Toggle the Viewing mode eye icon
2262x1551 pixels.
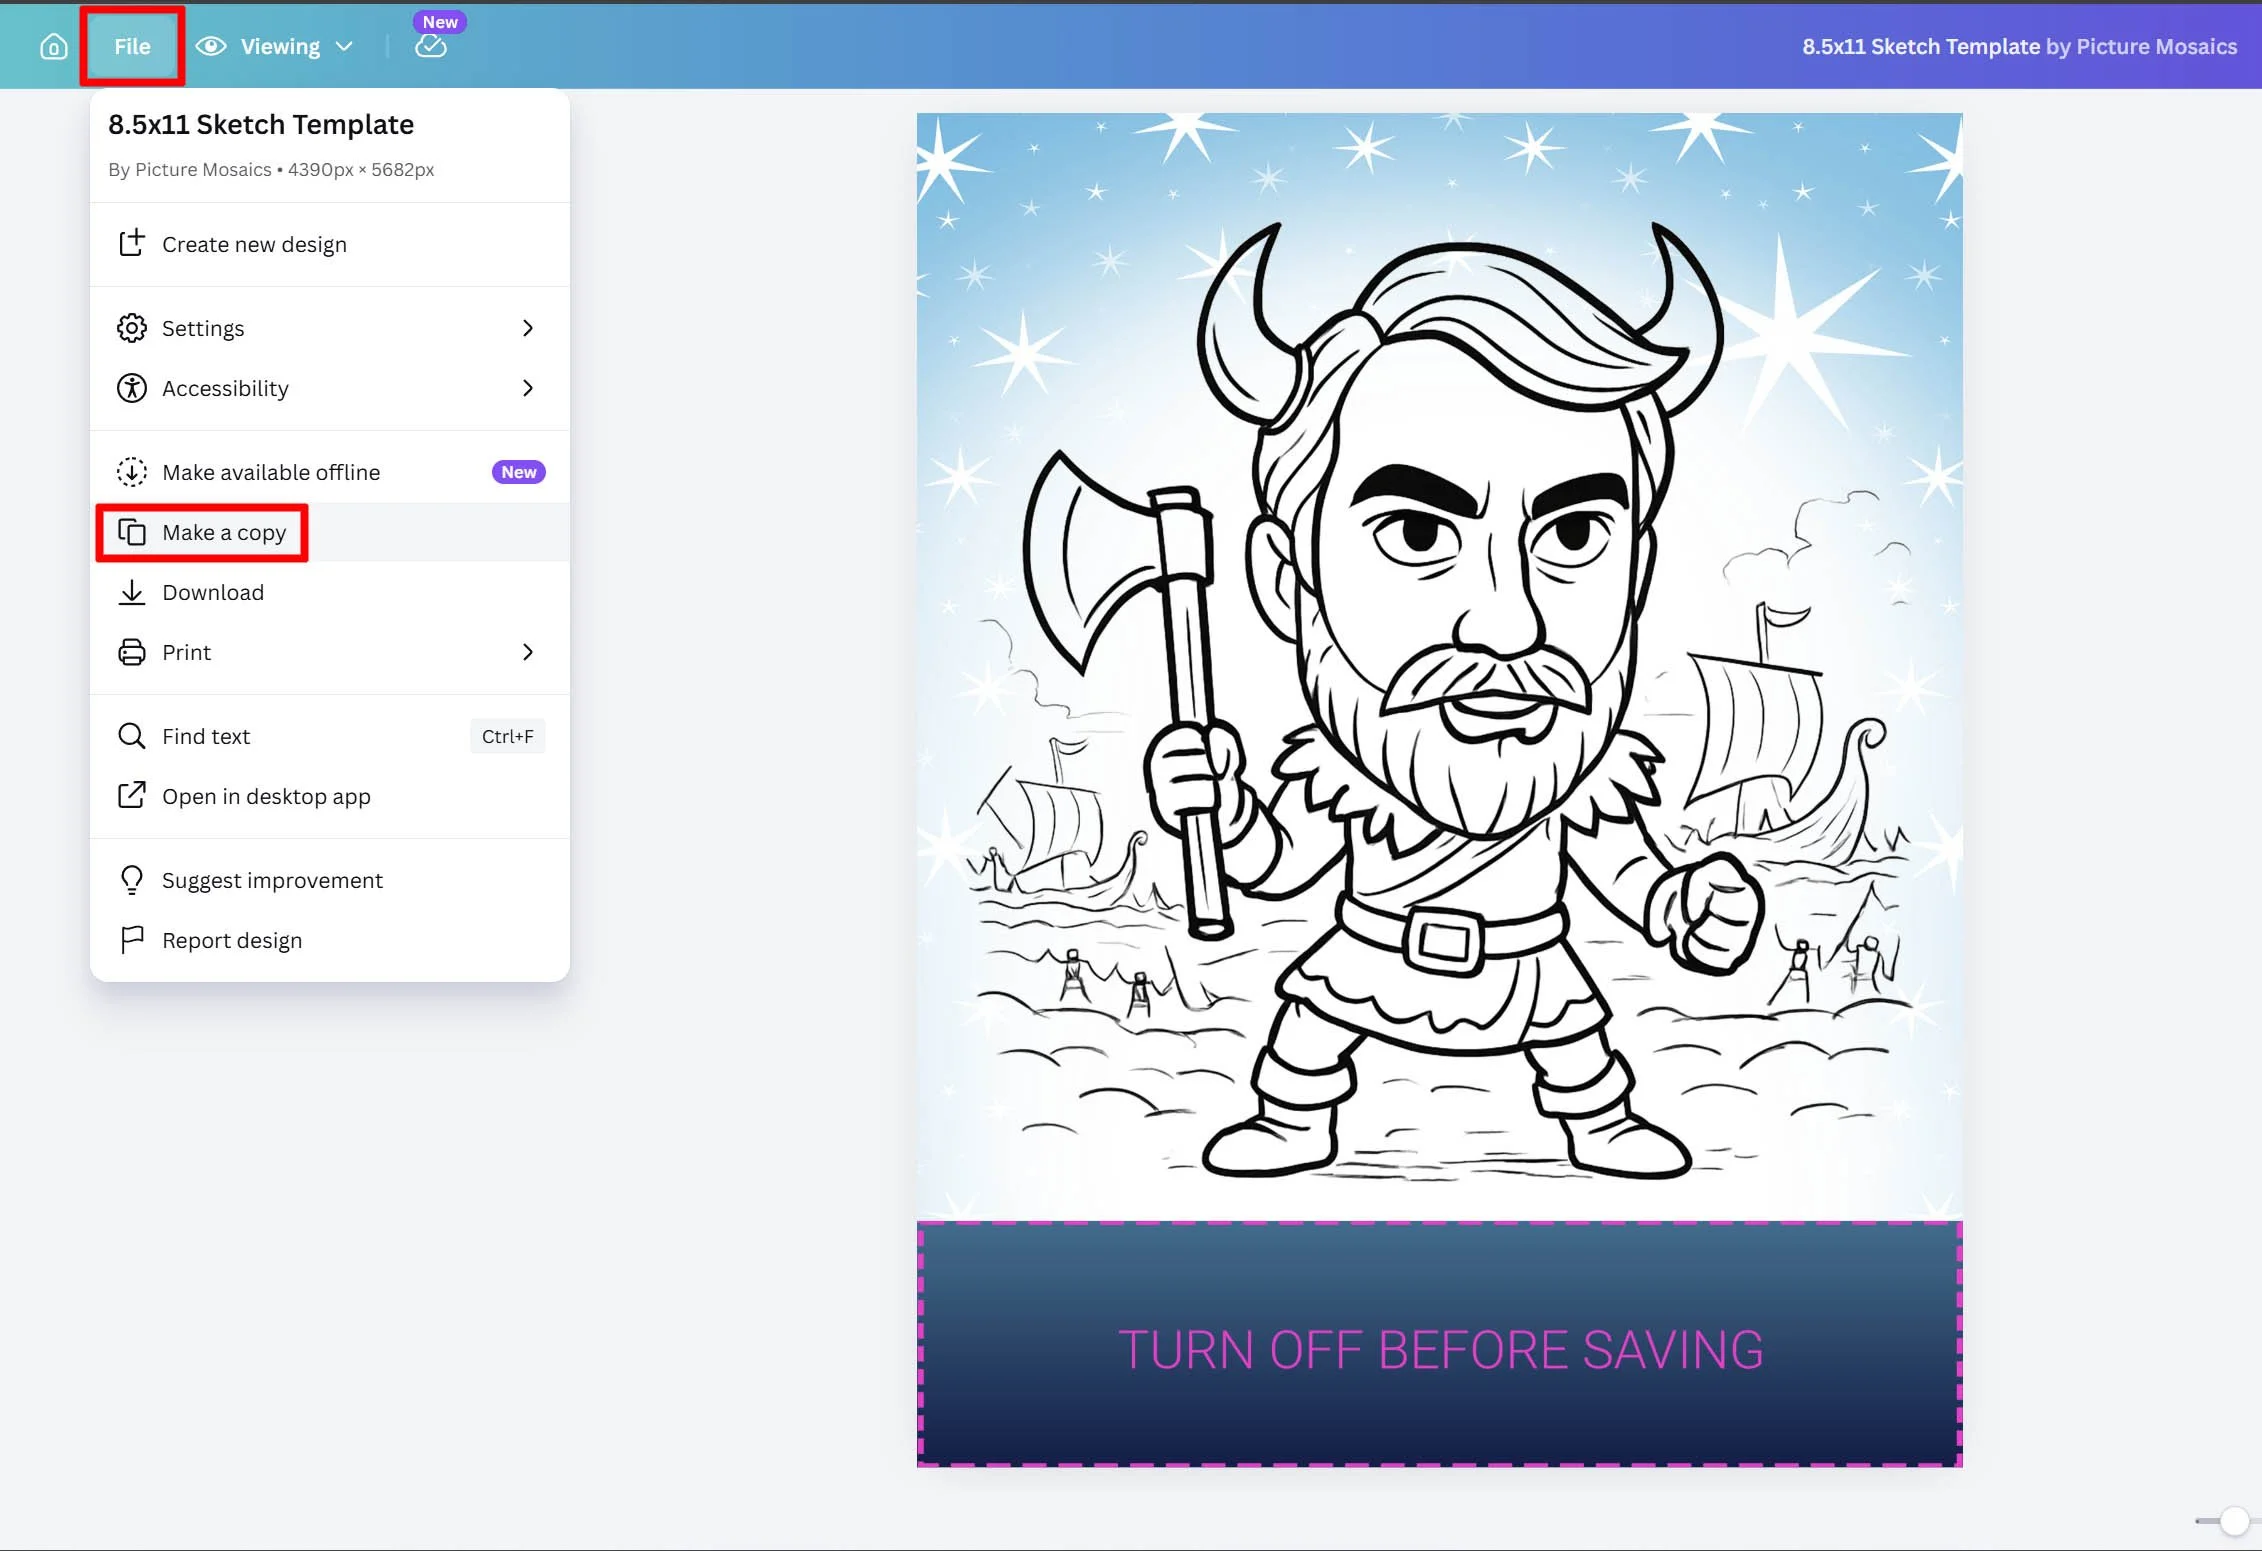pyautogui.click(x=211, y=47)
